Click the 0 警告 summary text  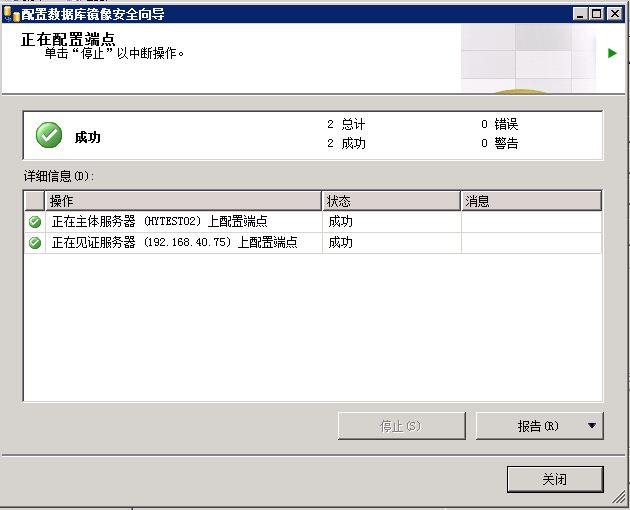coord(499,143)
